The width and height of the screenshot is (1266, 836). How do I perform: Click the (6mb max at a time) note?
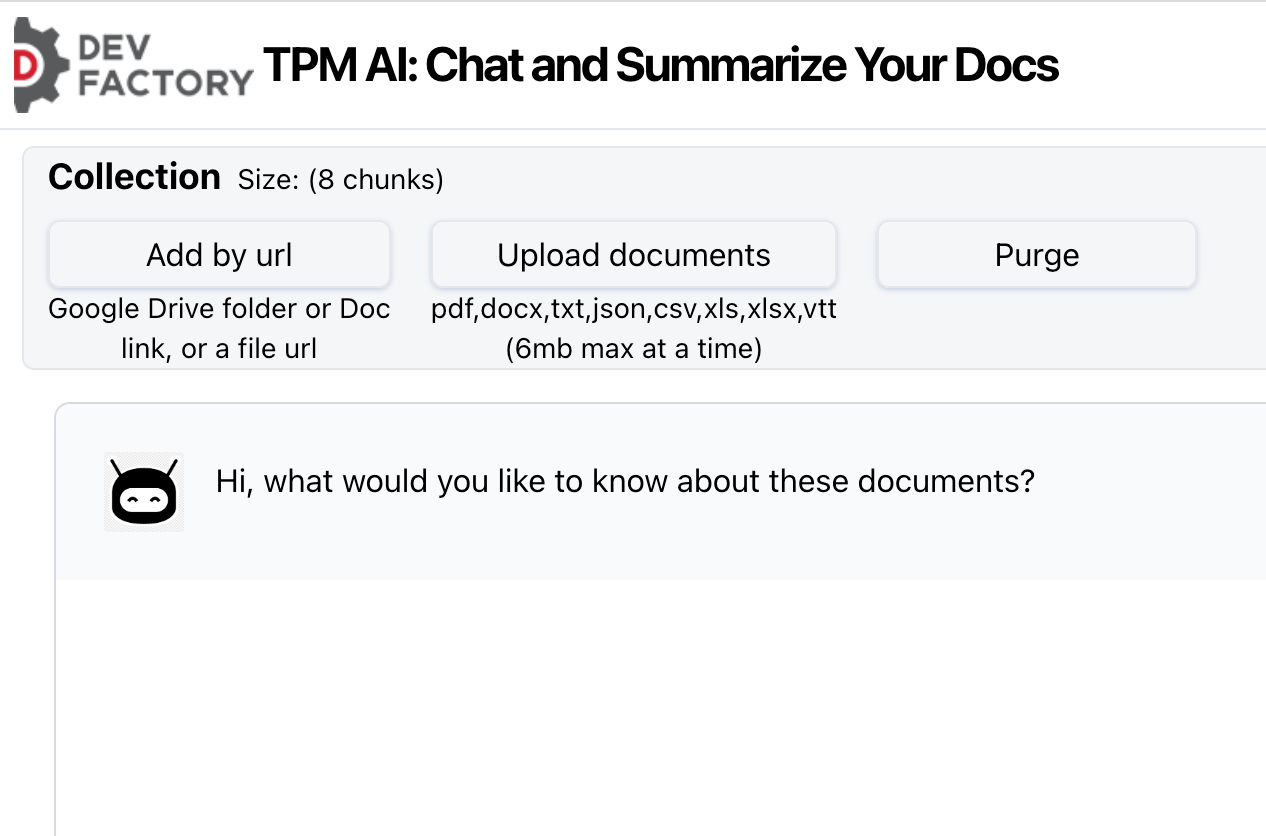[x=634, y=348]
